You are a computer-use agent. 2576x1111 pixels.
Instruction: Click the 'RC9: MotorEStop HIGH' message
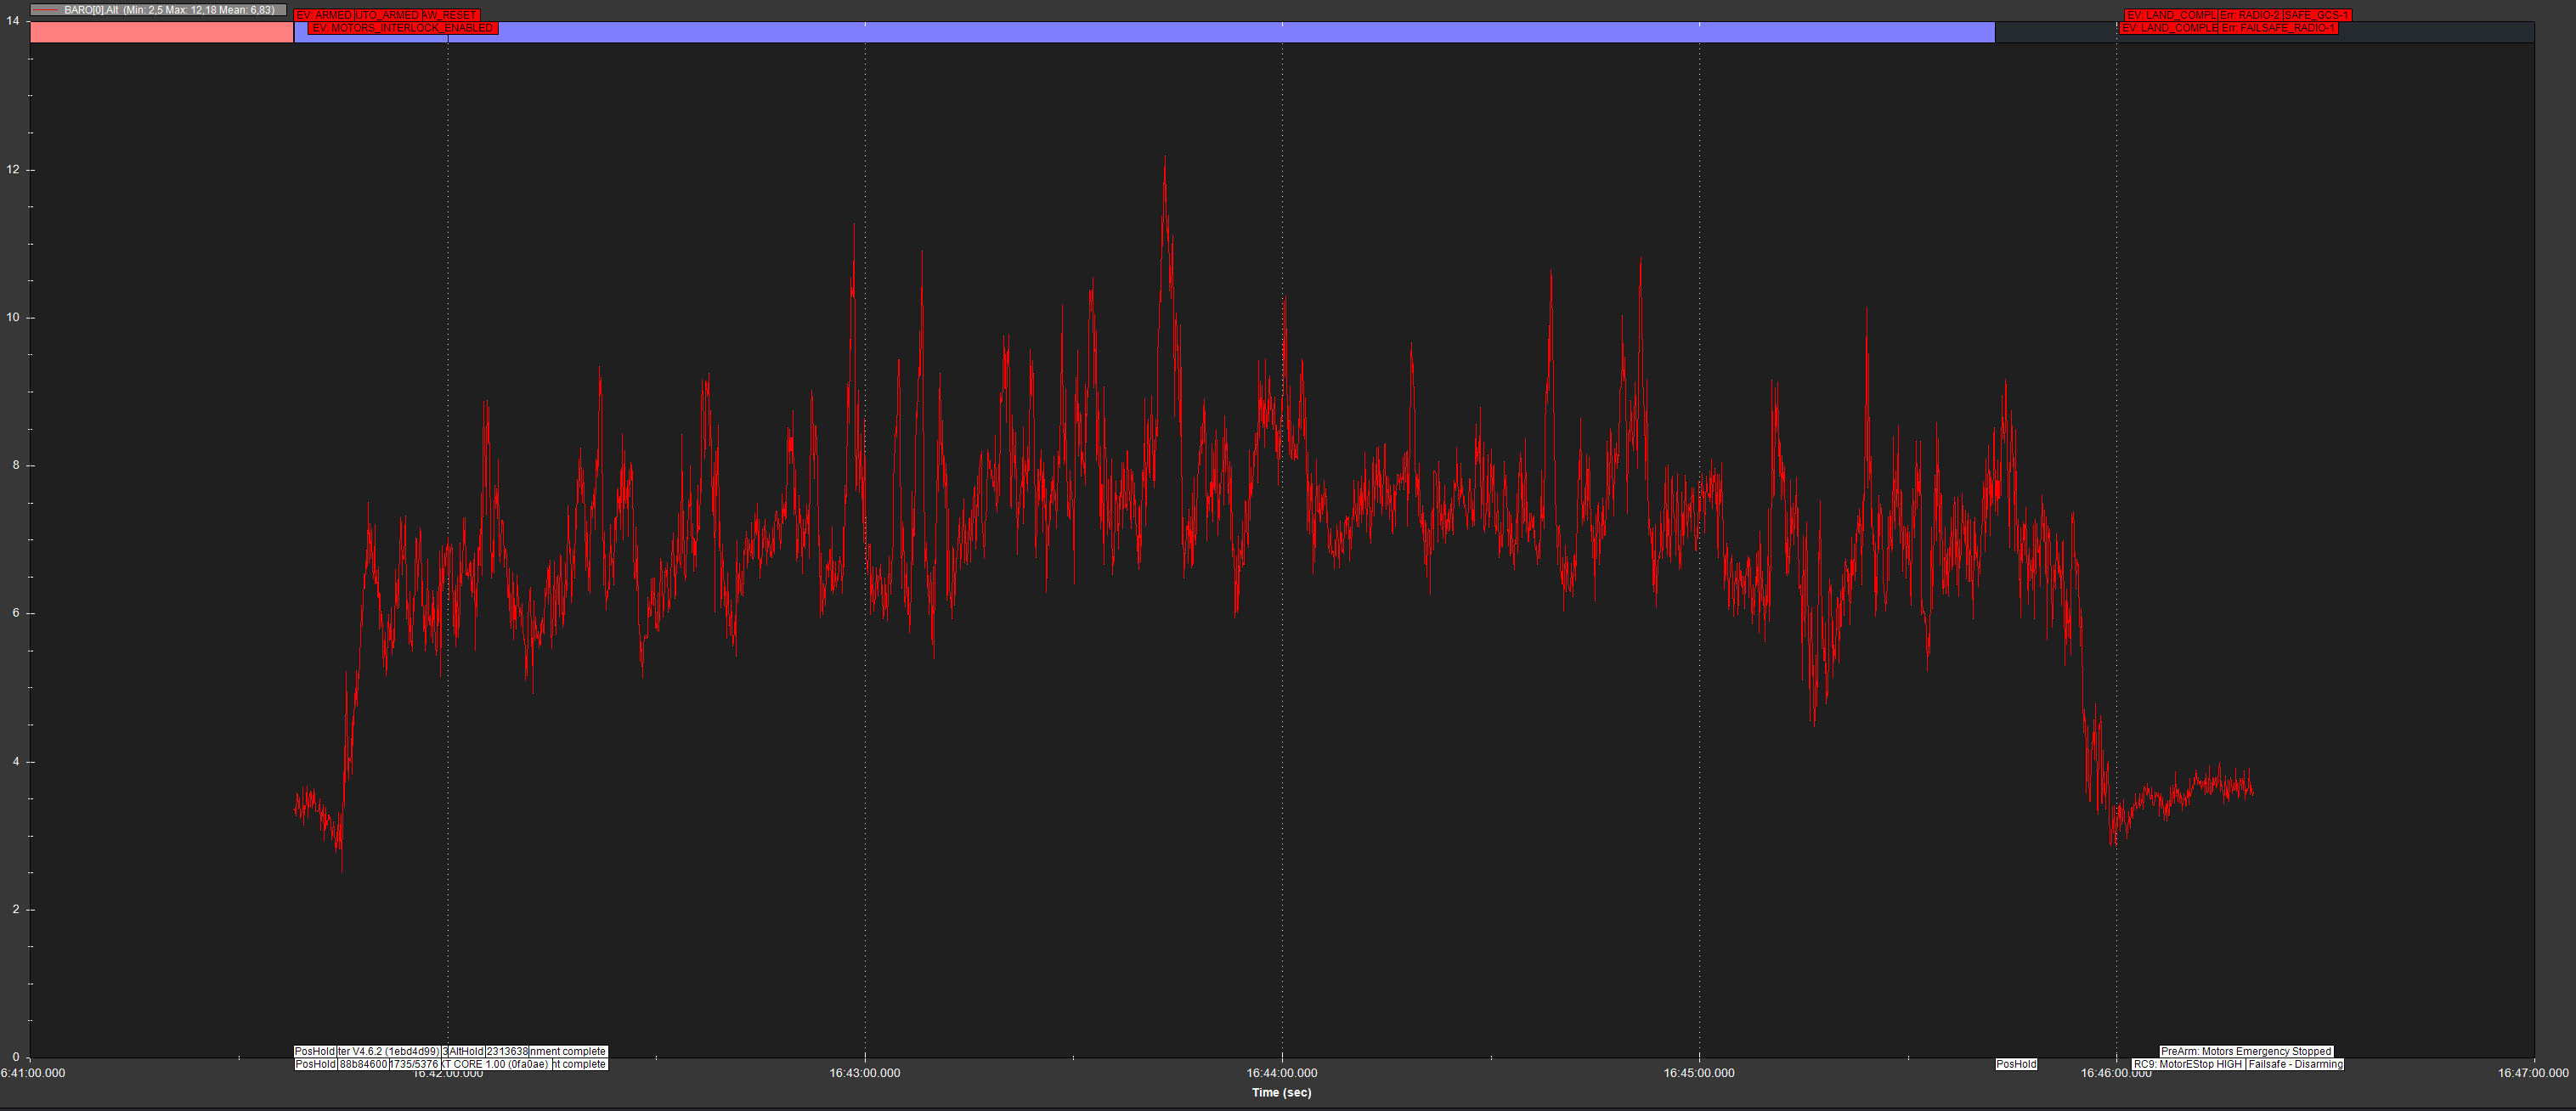[2188, 1064]
